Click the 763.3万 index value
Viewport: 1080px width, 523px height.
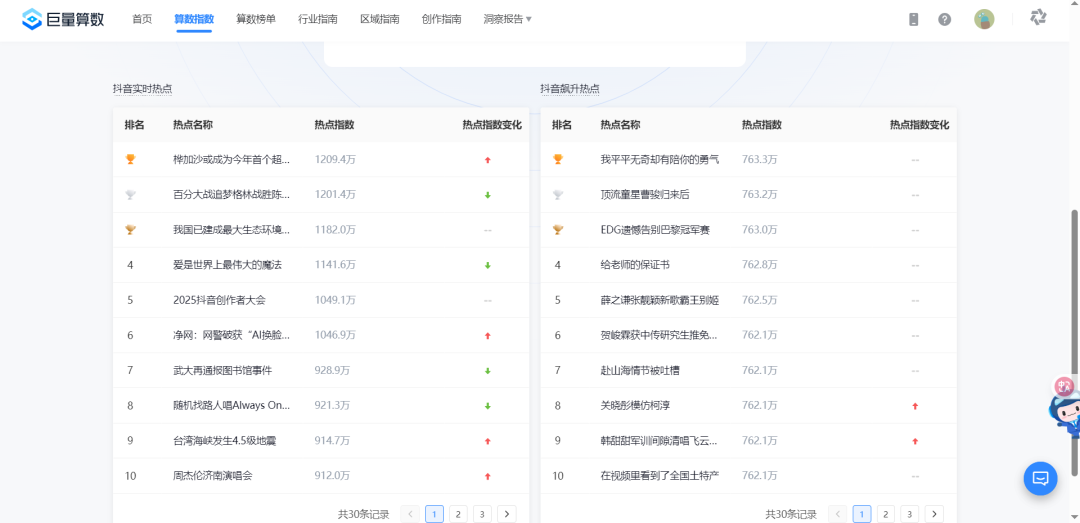click(x=760, y=160)
